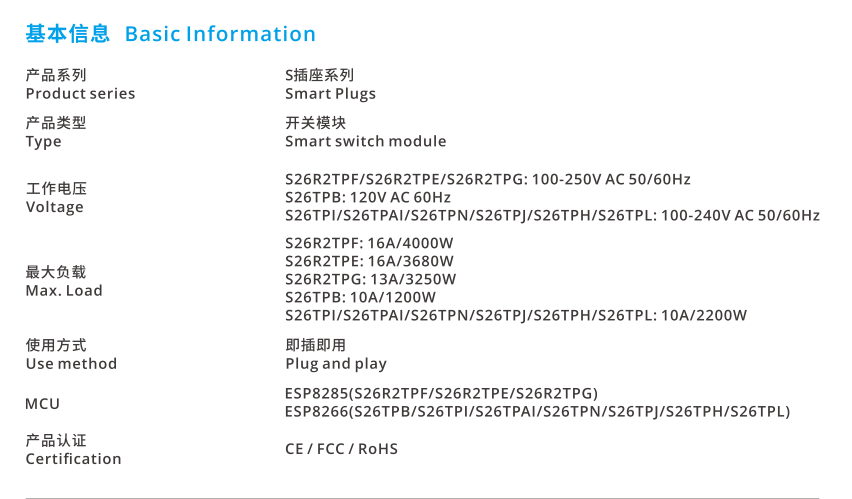Click the 'Type' row label
This screenshot has width=852, height=499.
click(x=43, y=142)
